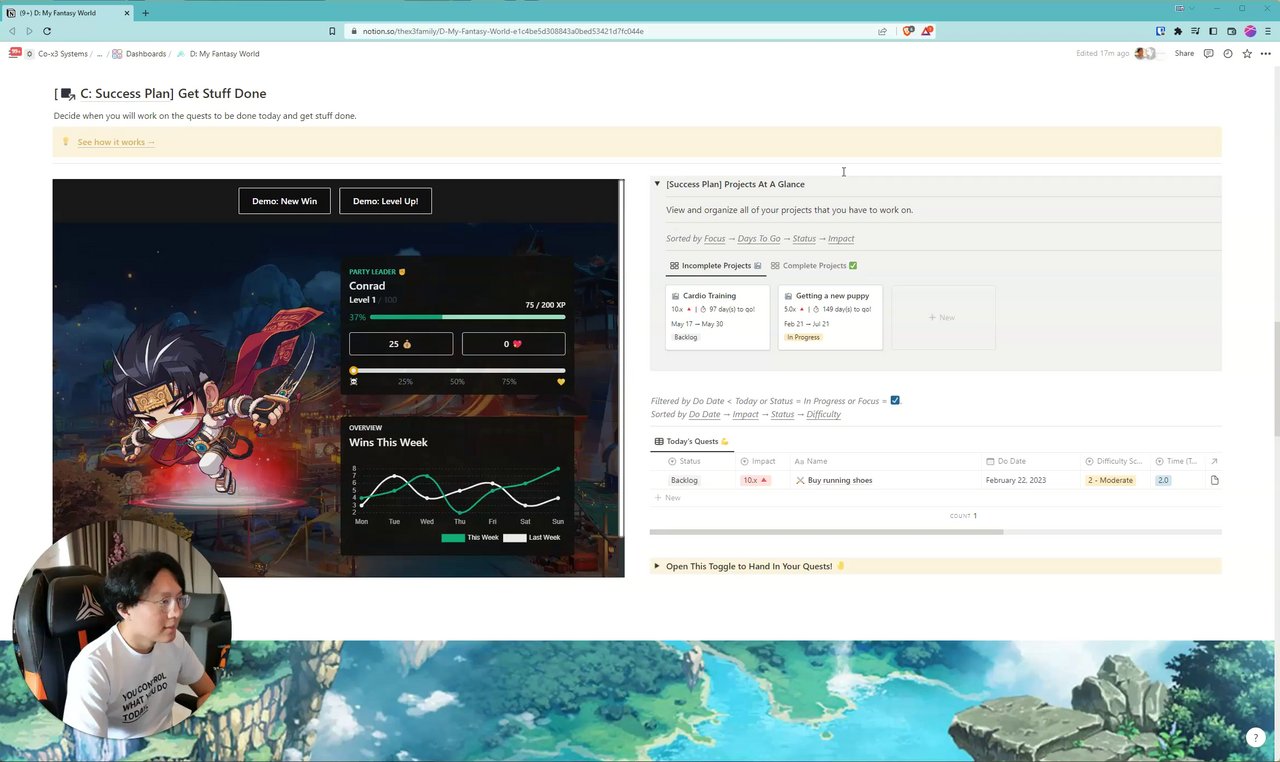The height and width of the screenshot is (762, 1280).
Task: Click the This Week green legend swatch
Action: click(453, 538)
